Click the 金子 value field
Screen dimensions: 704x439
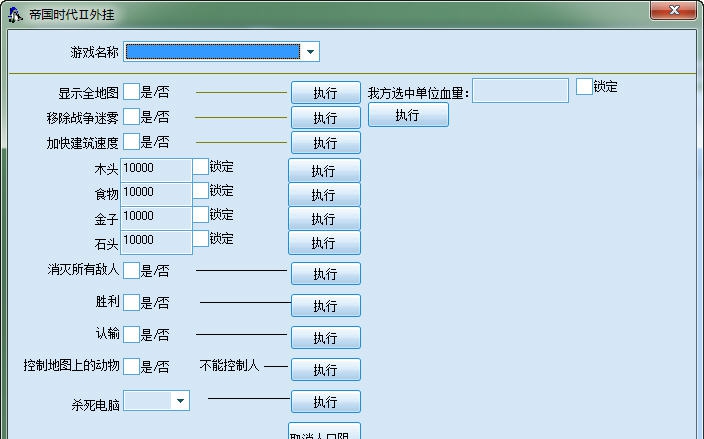[156, 219]
